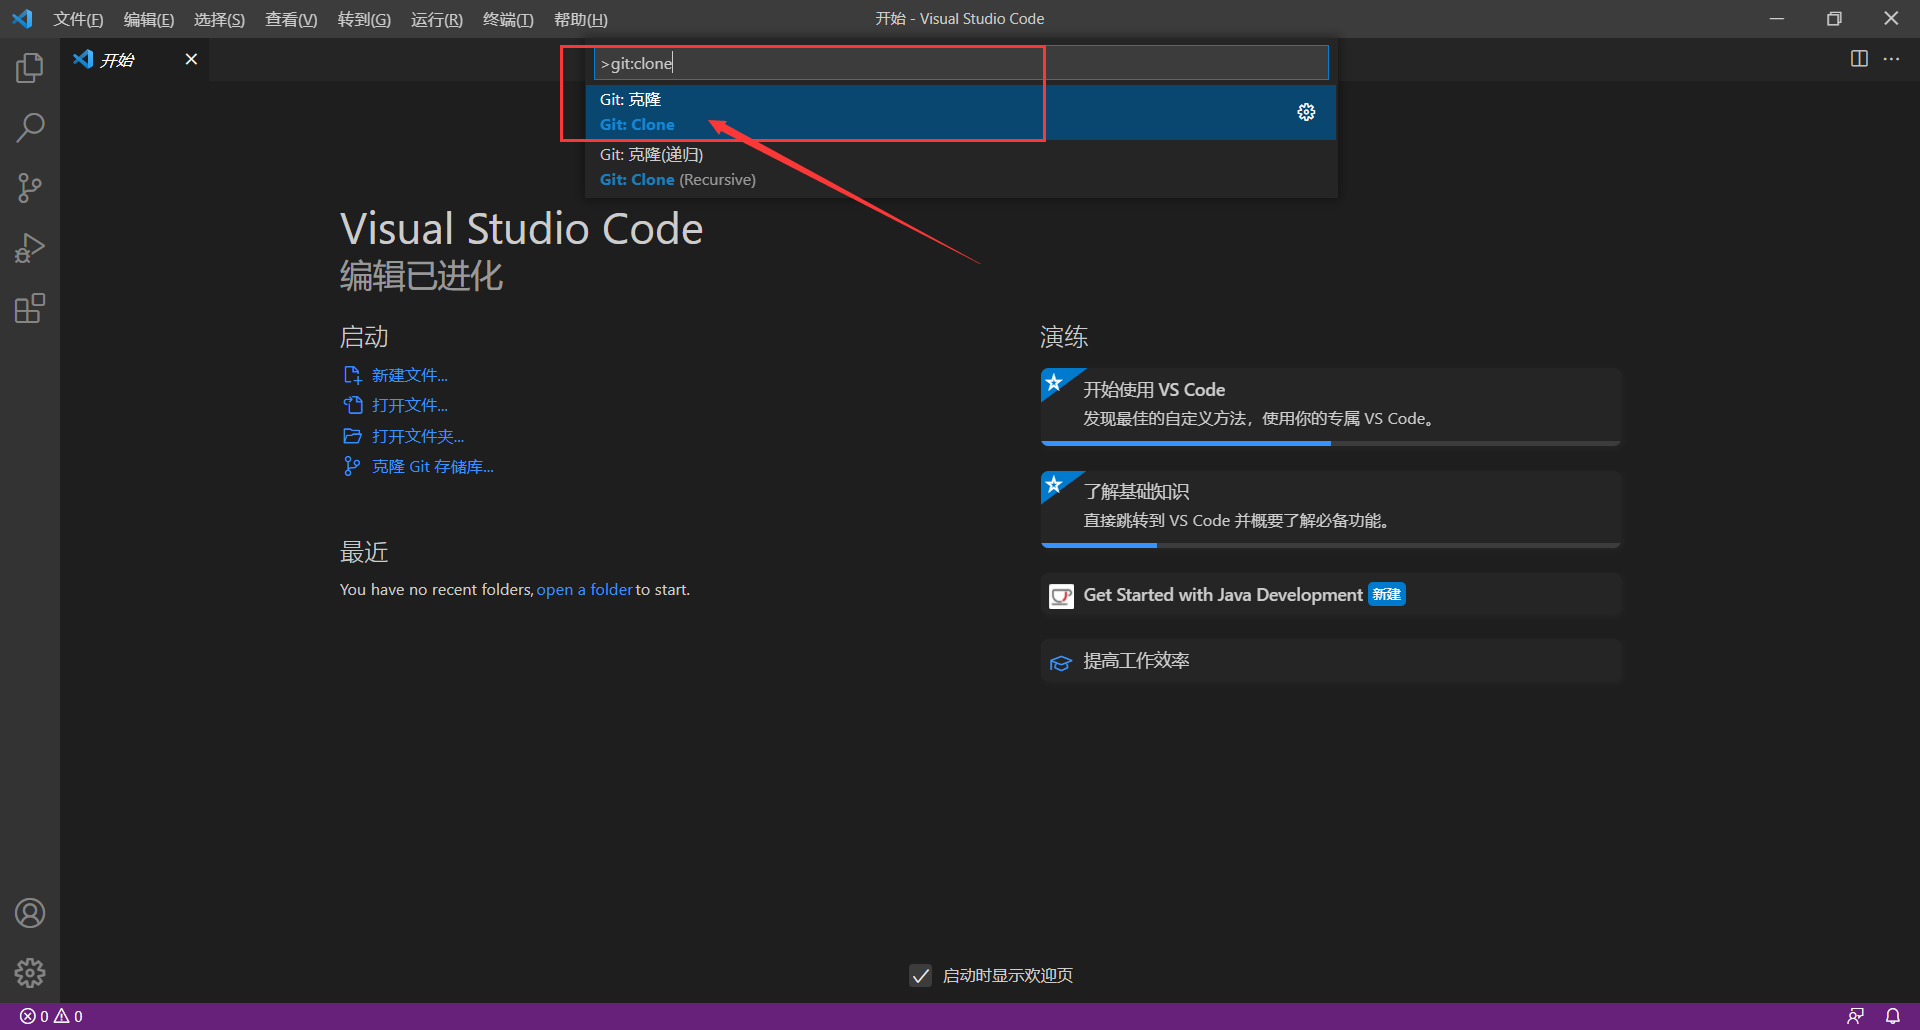Viewport: 1920px width, 1030px height.
Task: Click the command palette input box
Action: pos(961,63)
